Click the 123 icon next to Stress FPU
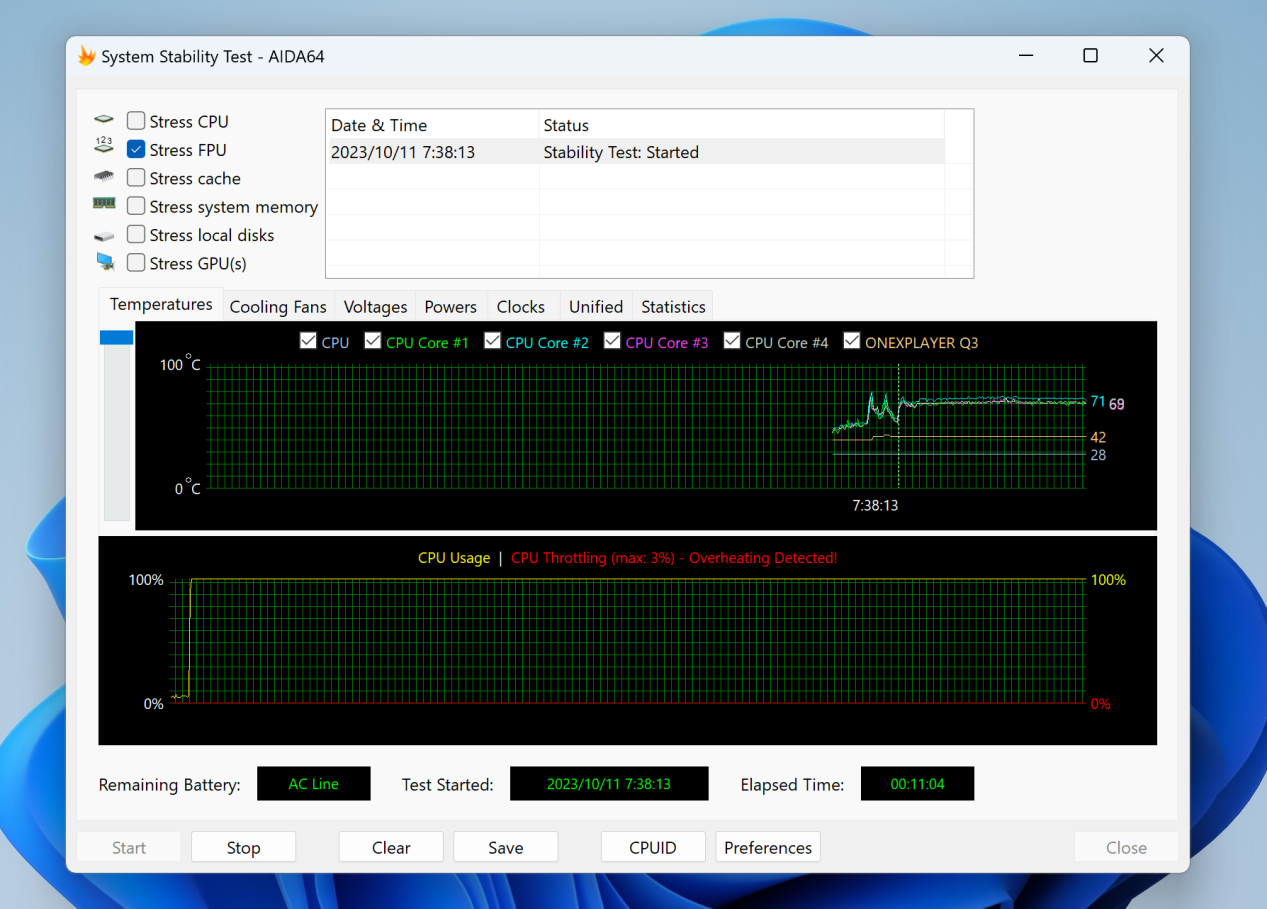 104,146
